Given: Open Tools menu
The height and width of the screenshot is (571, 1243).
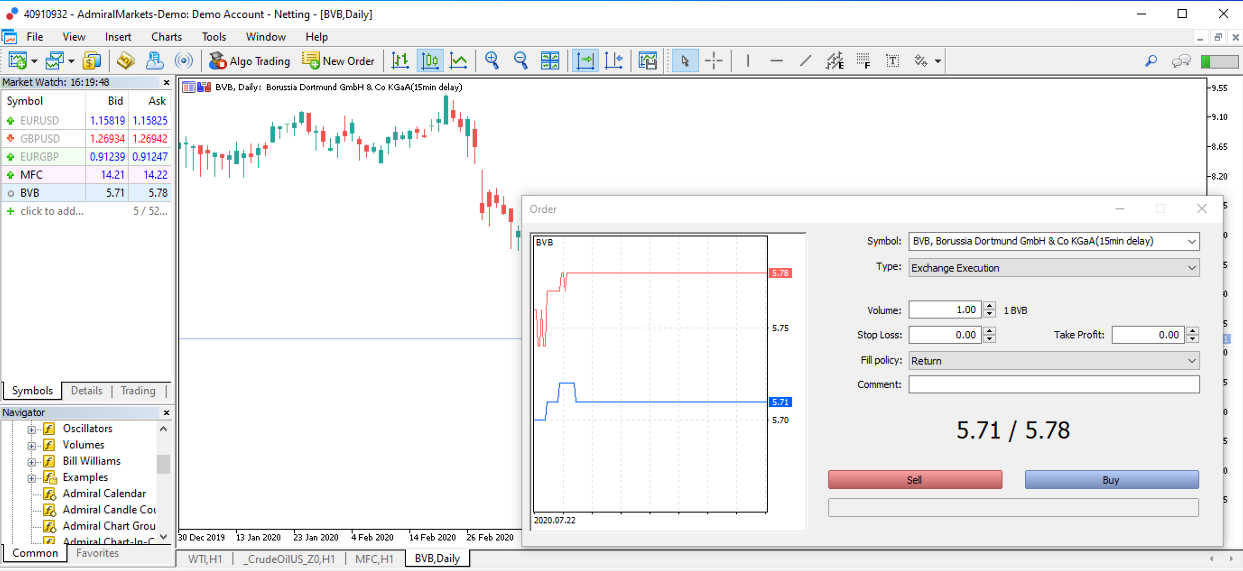Looking at the screenshot, I should point(214,37).
